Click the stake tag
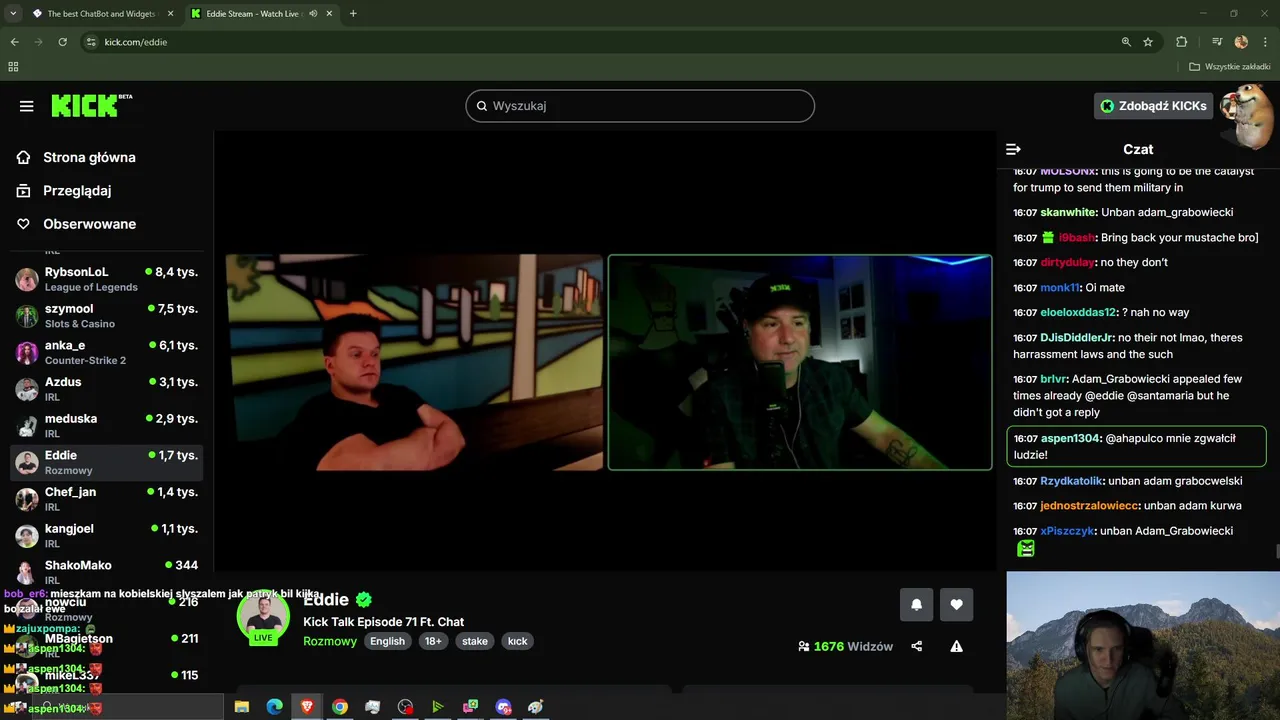The height and width of the screenshot is (720, 1280). pos(475,641)
